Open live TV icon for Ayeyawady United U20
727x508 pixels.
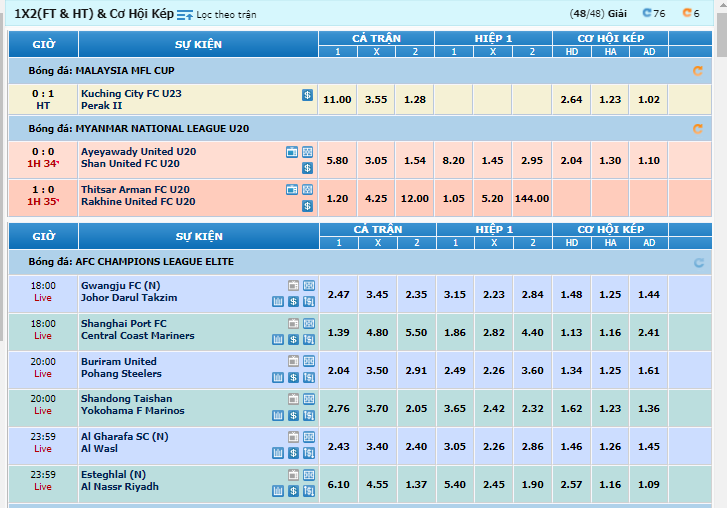click(292, 152)
